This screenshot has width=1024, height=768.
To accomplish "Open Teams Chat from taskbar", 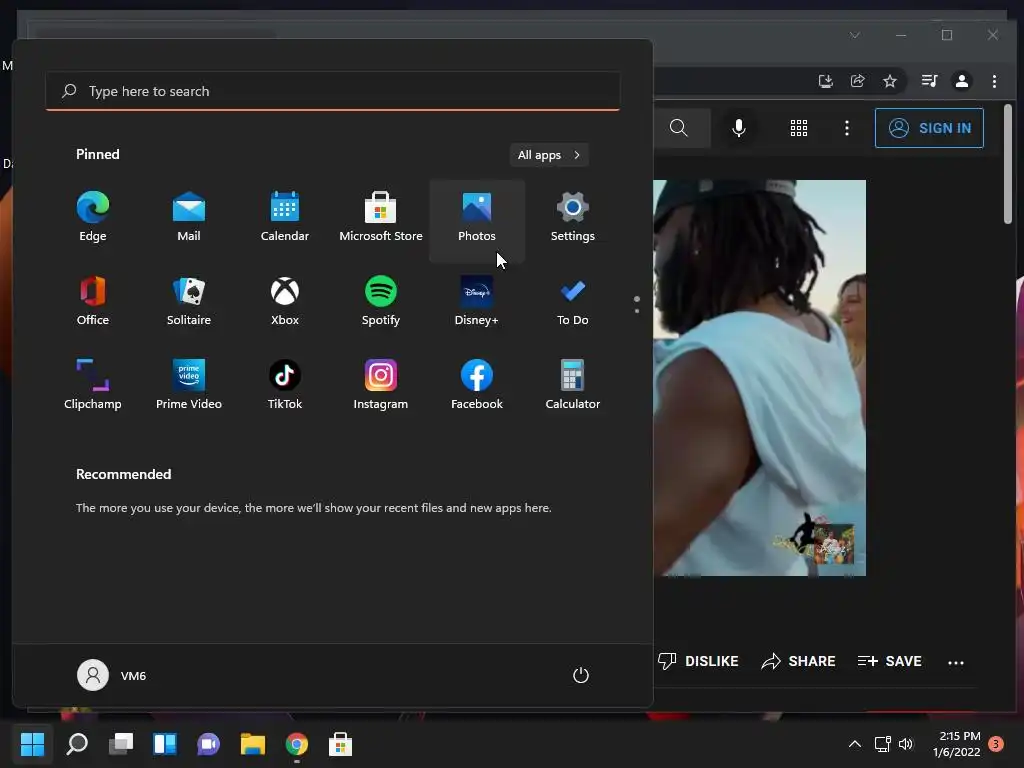I will tap(208, 744).
